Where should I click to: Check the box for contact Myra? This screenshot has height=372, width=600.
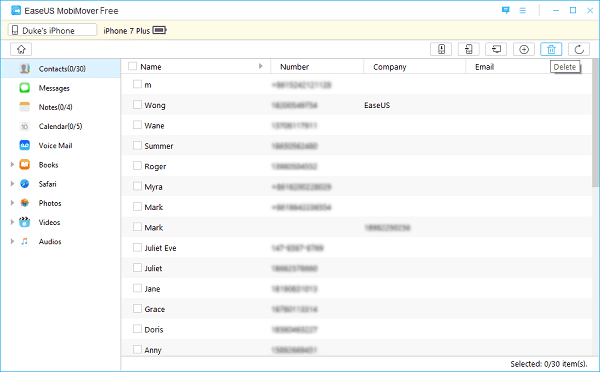(x=137, y=186)
